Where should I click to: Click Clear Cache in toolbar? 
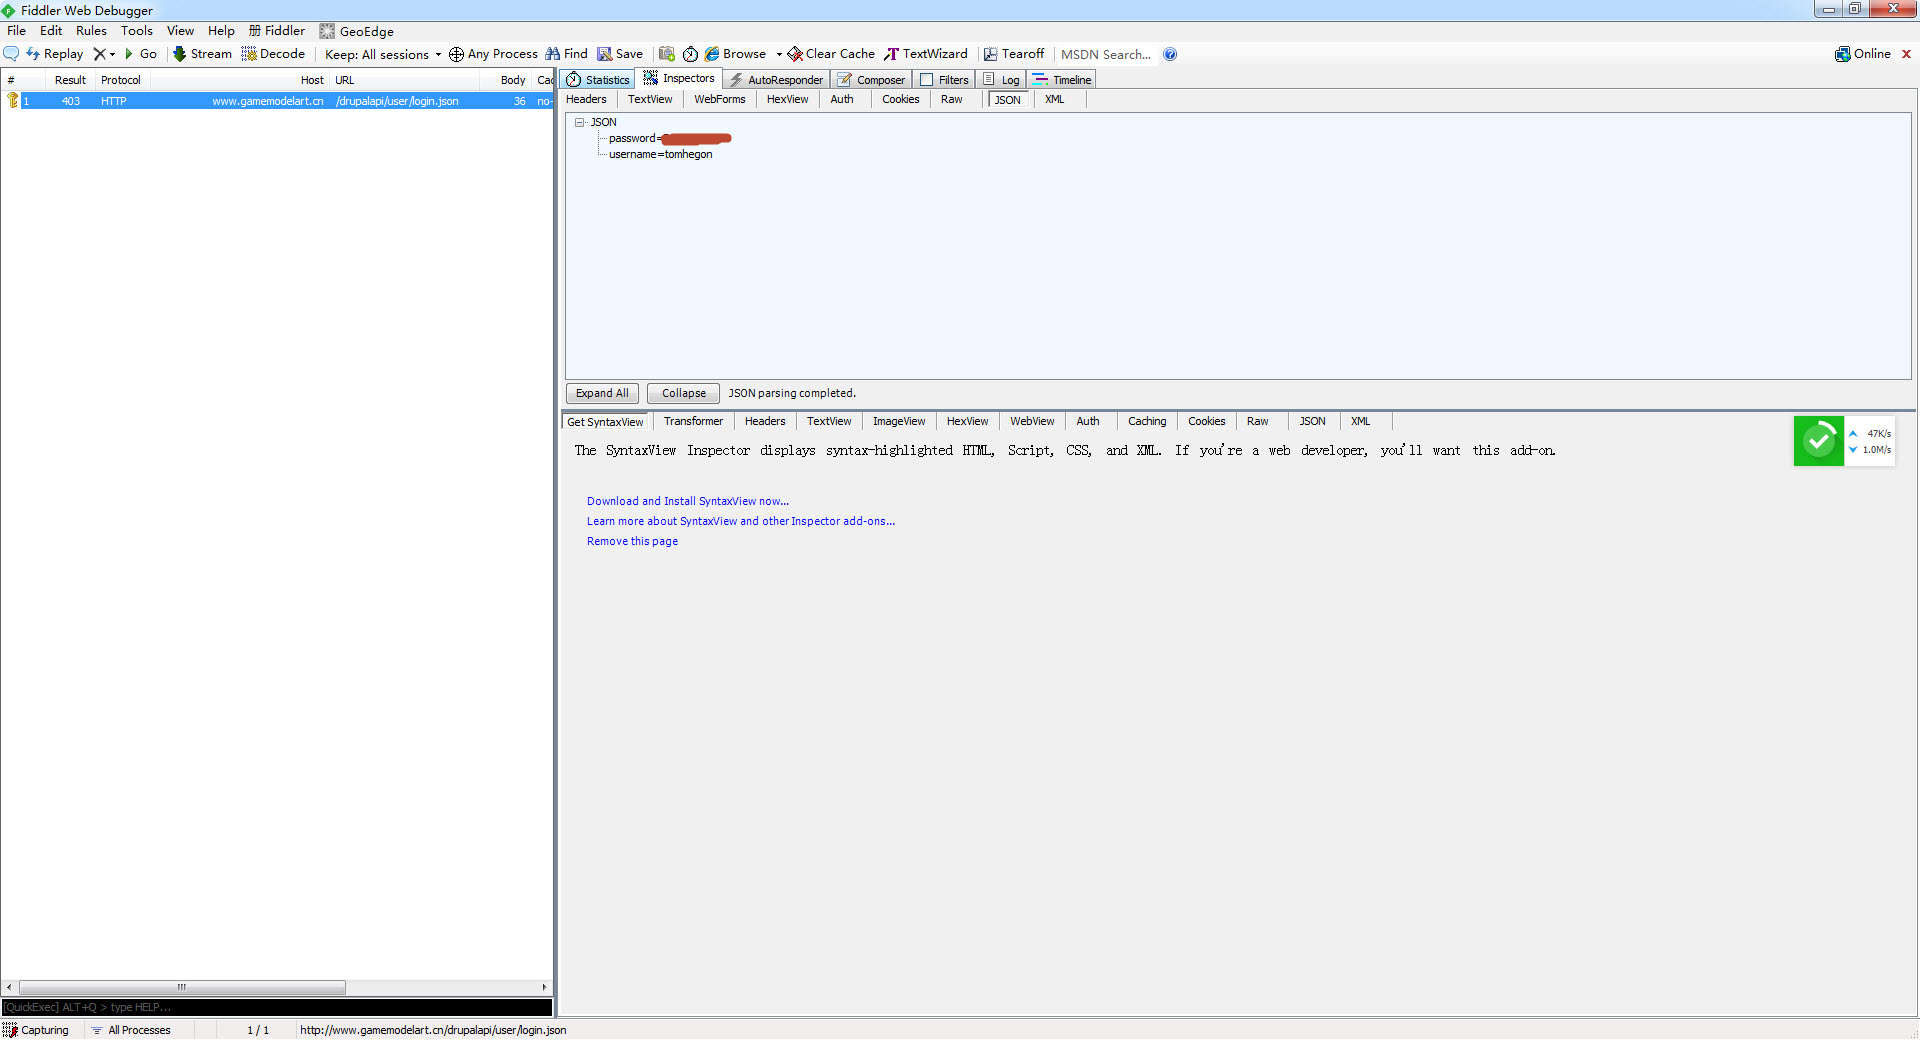(831, 54)
